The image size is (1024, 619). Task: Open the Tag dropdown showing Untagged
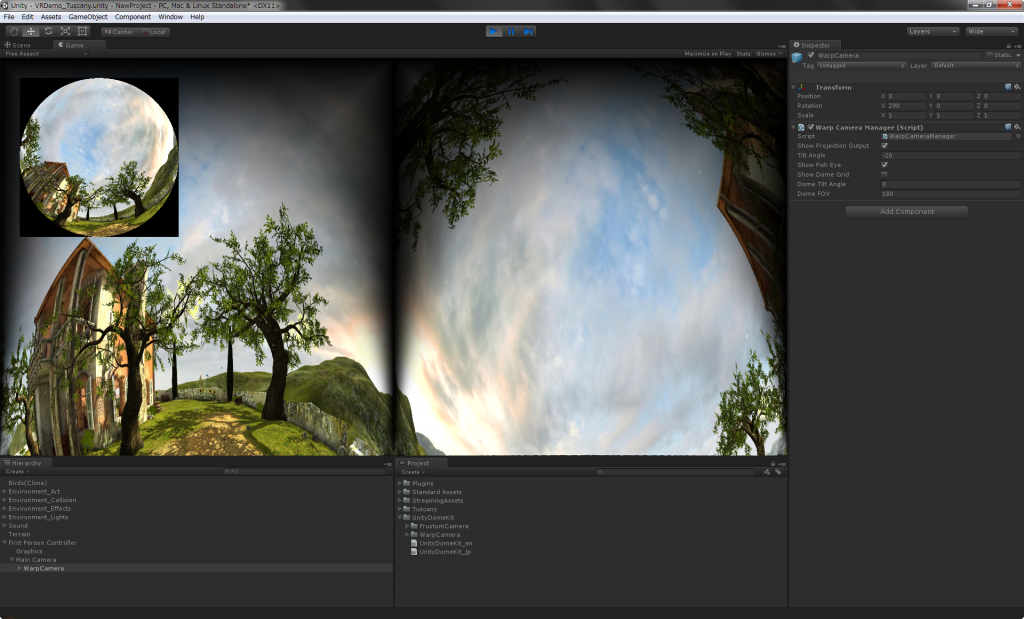coord(859,65)
